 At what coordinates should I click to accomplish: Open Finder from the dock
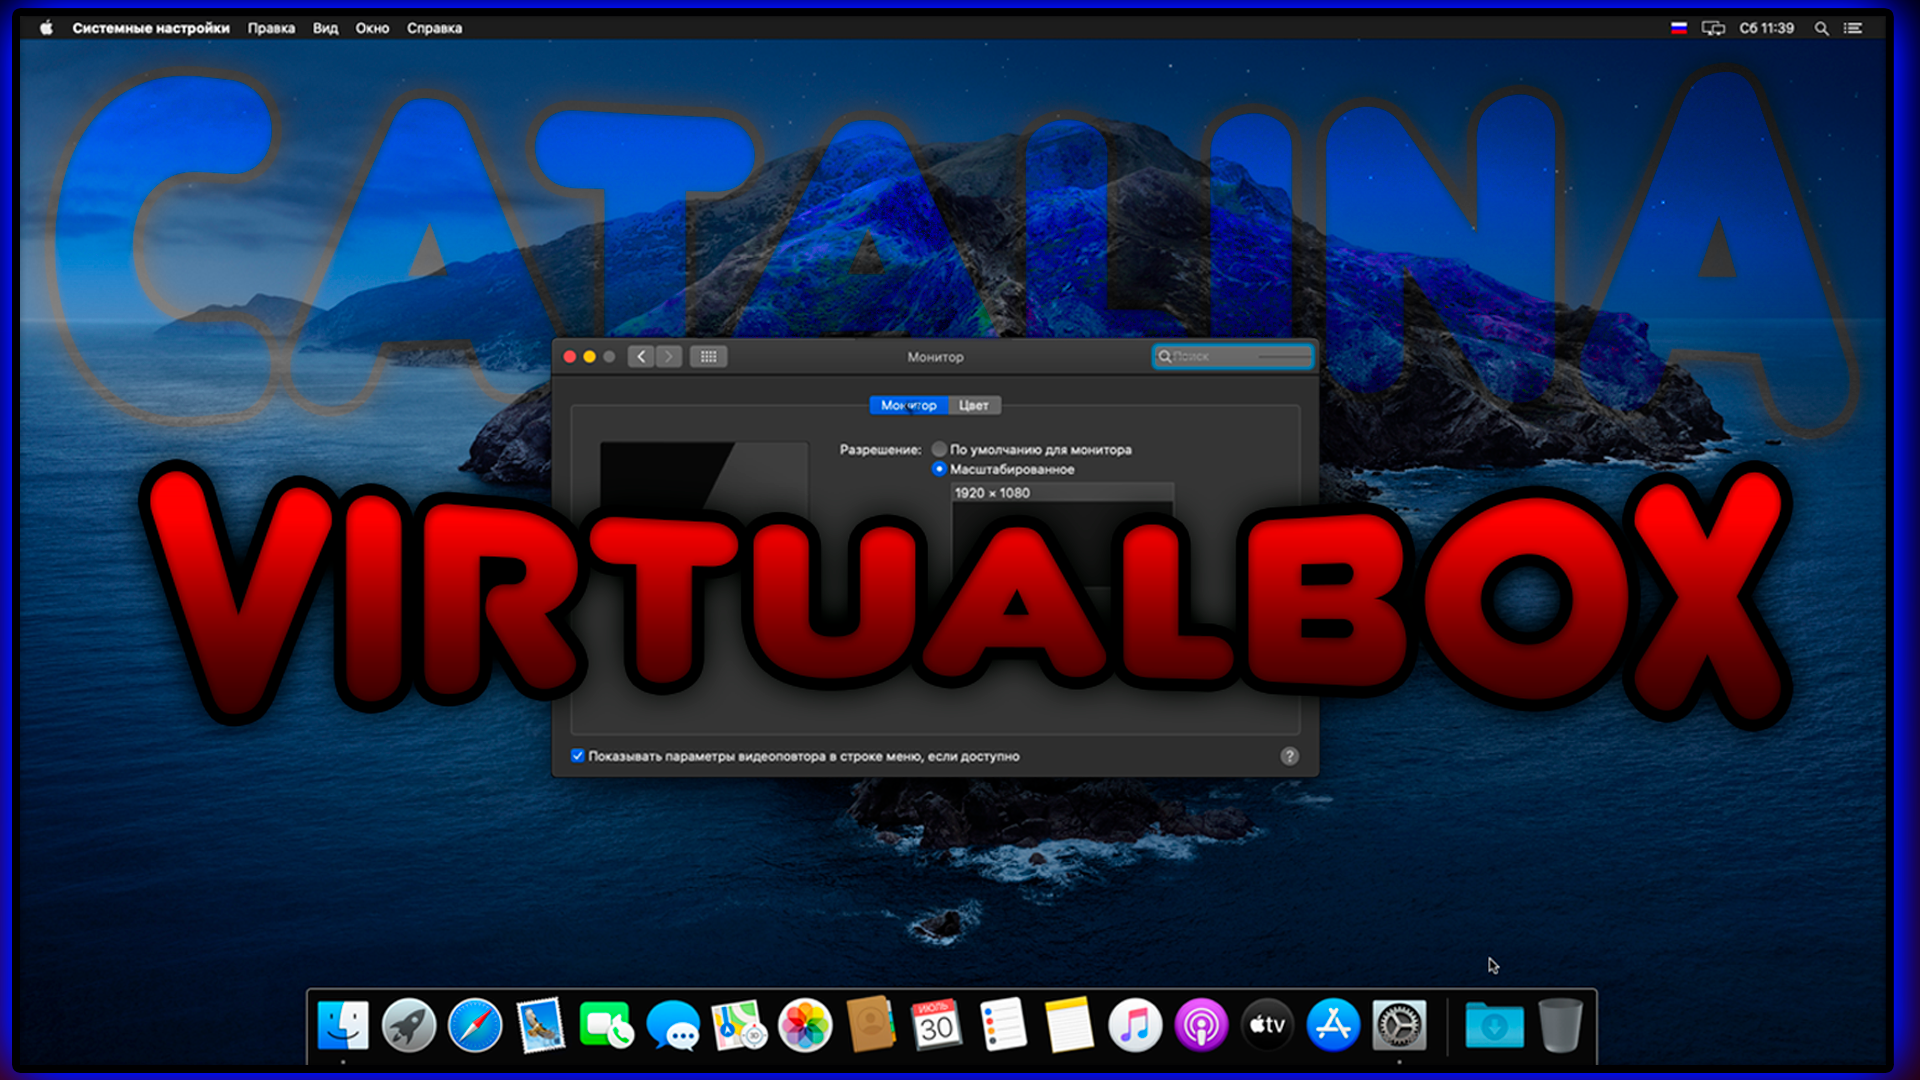point(343,1025)
